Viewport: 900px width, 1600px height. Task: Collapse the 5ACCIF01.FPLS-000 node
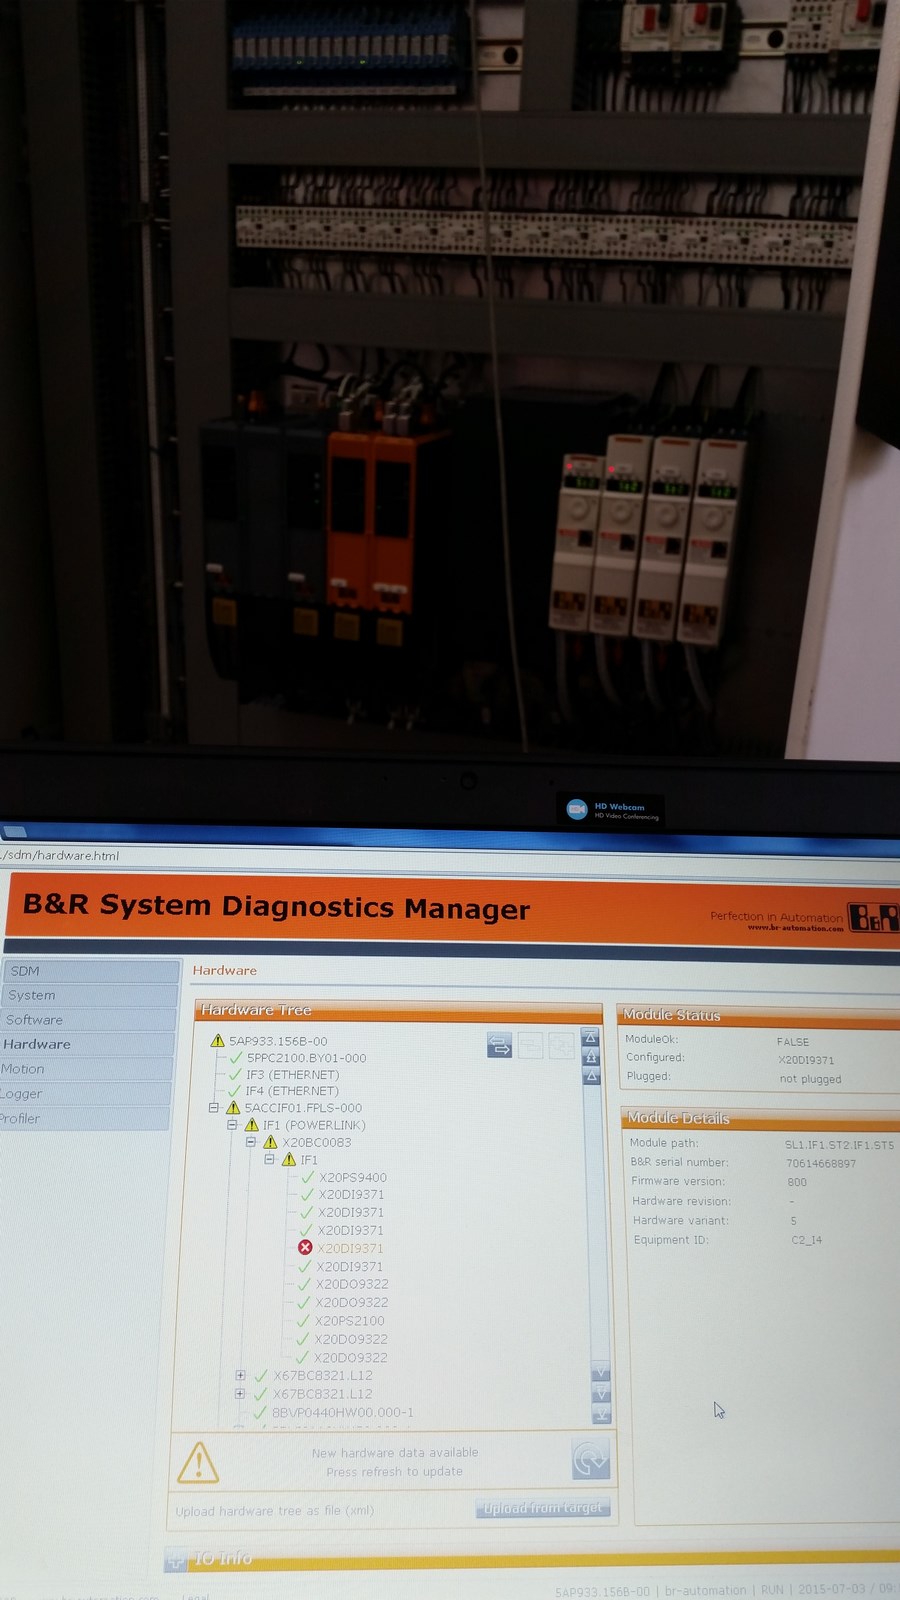[214, 1108]
